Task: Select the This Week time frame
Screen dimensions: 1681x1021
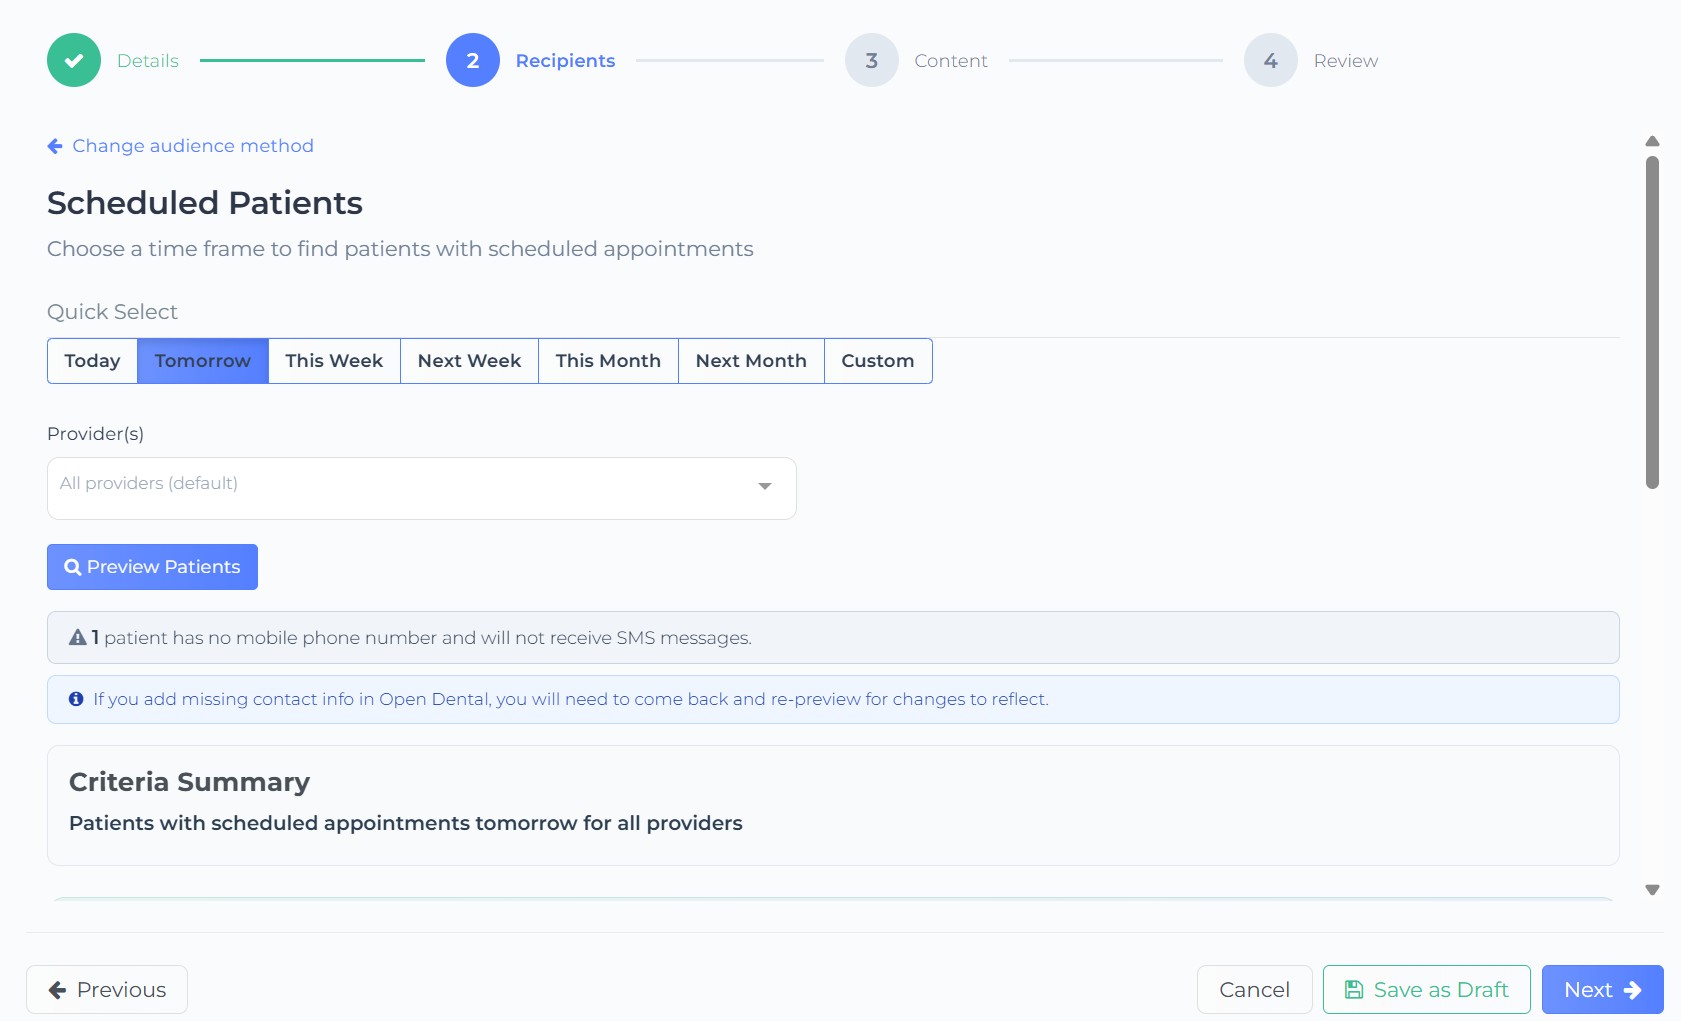Action: 334,361
